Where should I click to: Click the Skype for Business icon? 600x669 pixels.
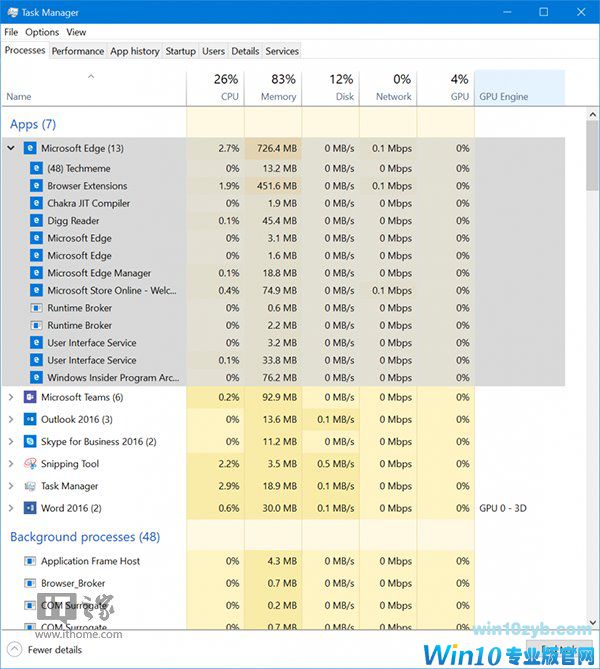click(x=30, y=441)
